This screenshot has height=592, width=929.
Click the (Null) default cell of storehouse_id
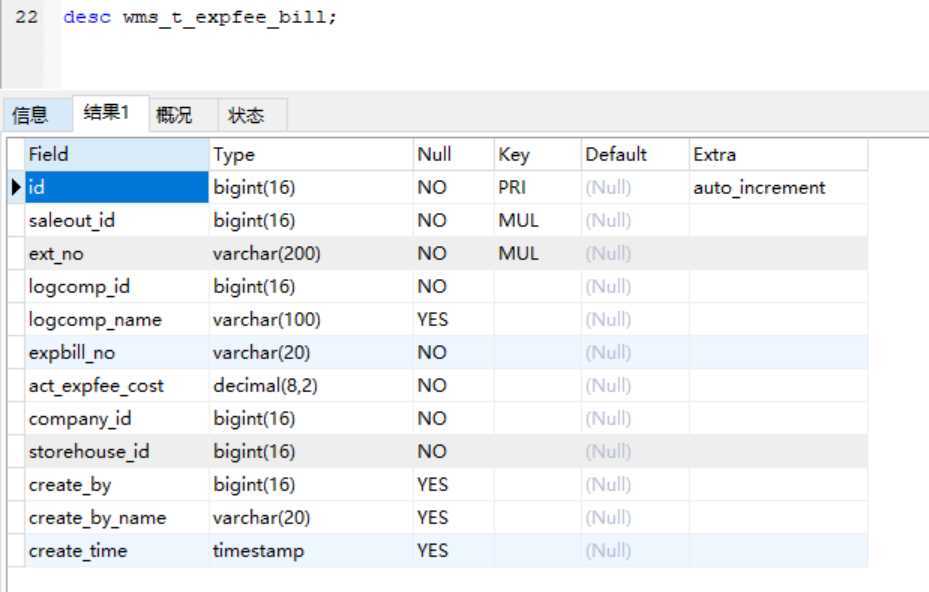[x=636, y=452]
